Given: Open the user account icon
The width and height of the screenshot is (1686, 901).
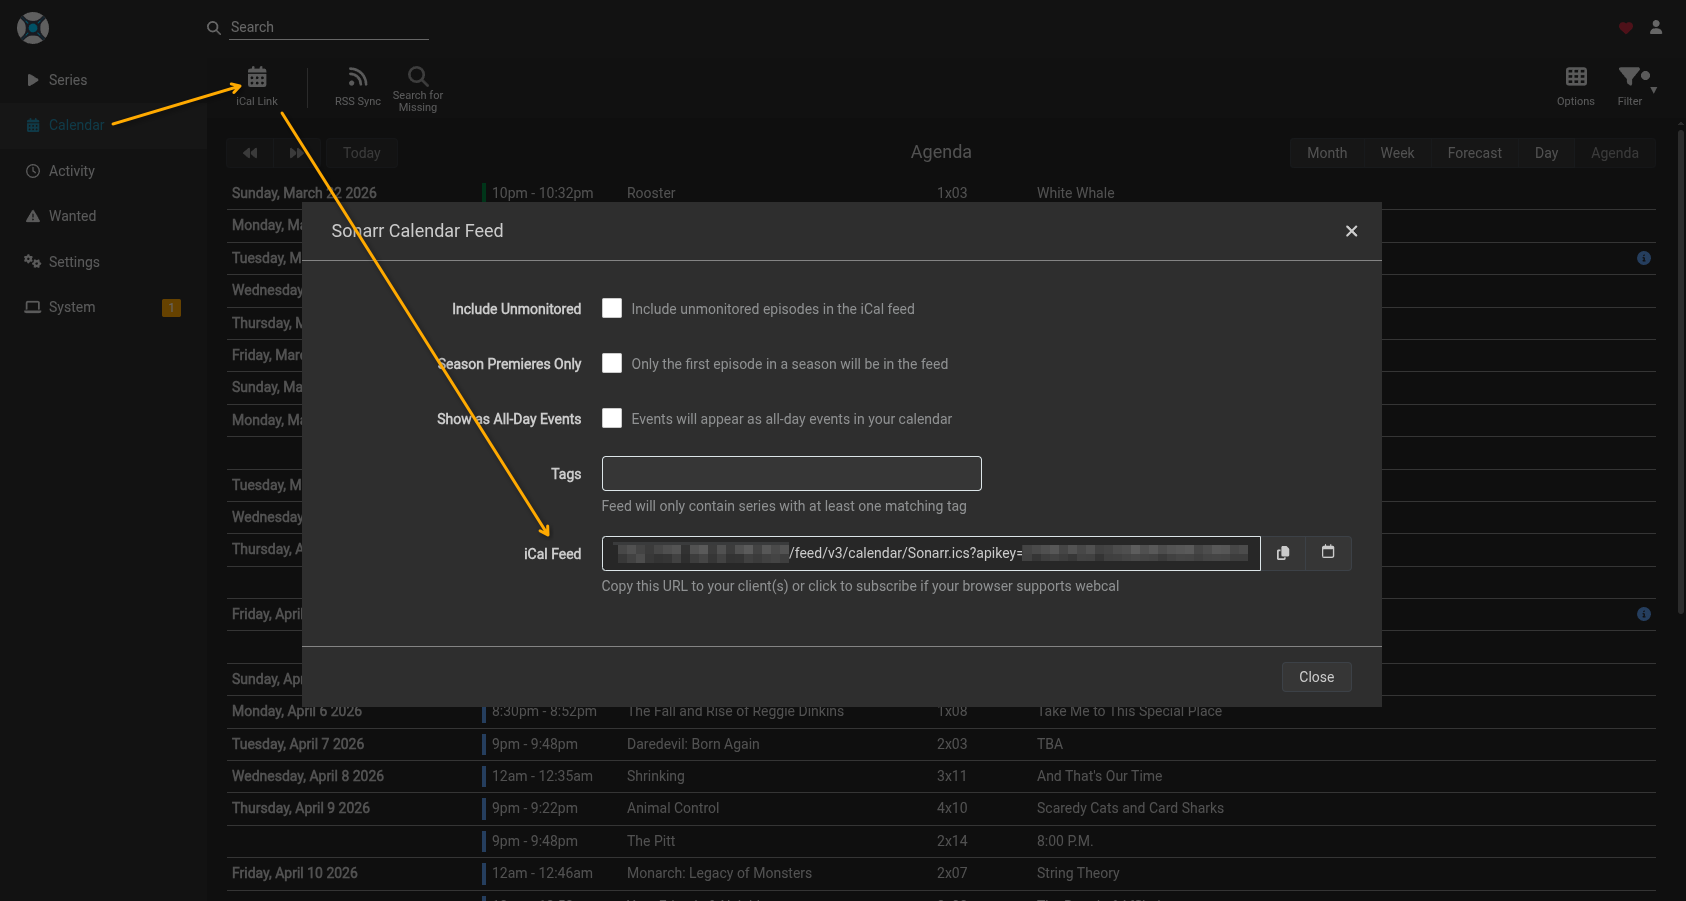Looking at the screenshot, I should (x=1656, y=28).
